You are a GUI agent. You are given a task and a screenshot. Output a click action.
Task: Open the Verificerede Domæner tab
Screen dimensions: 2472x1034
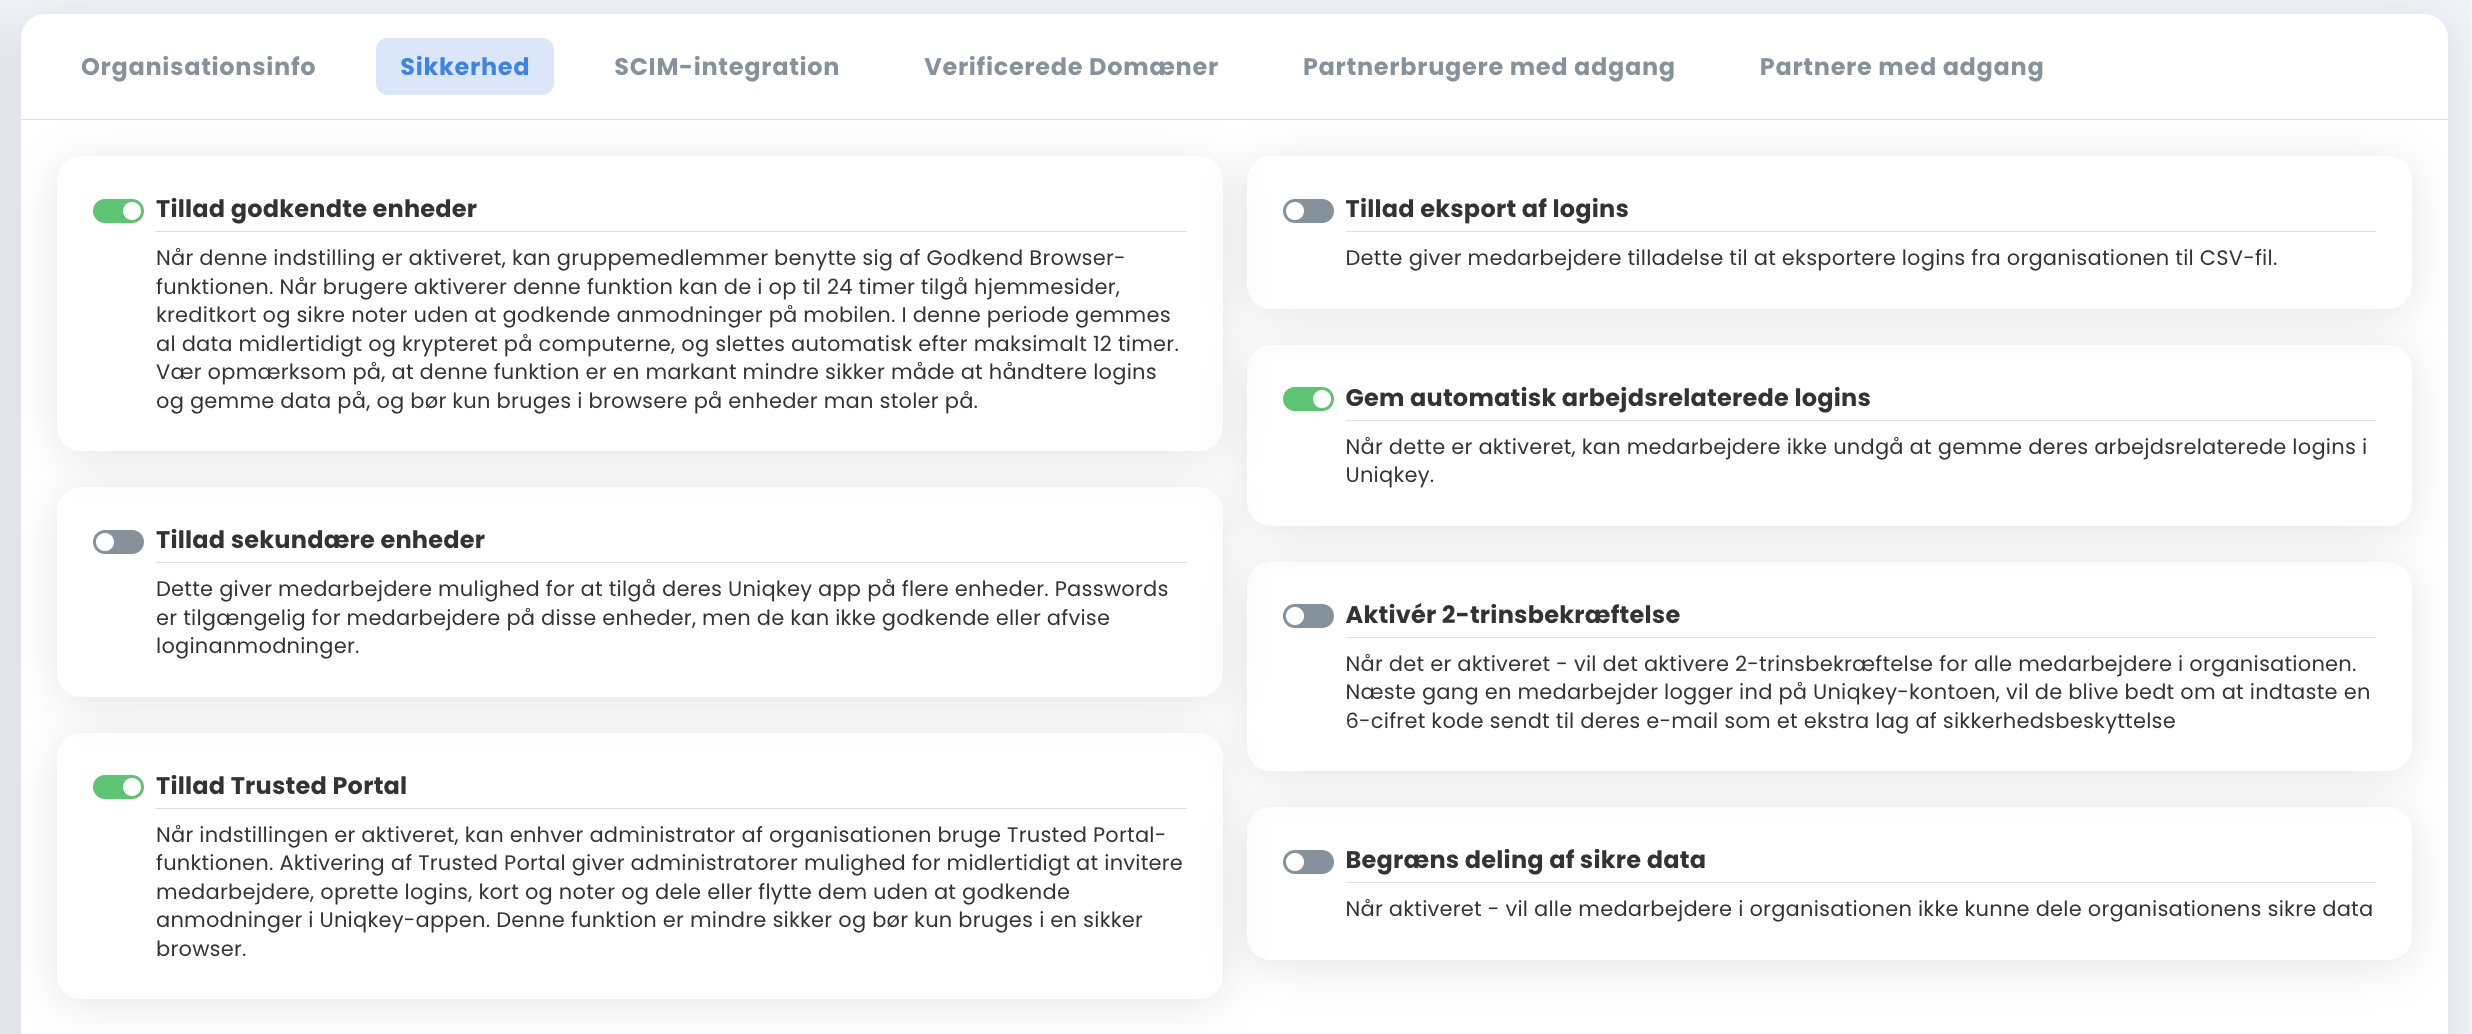(x=1071, y=67)
